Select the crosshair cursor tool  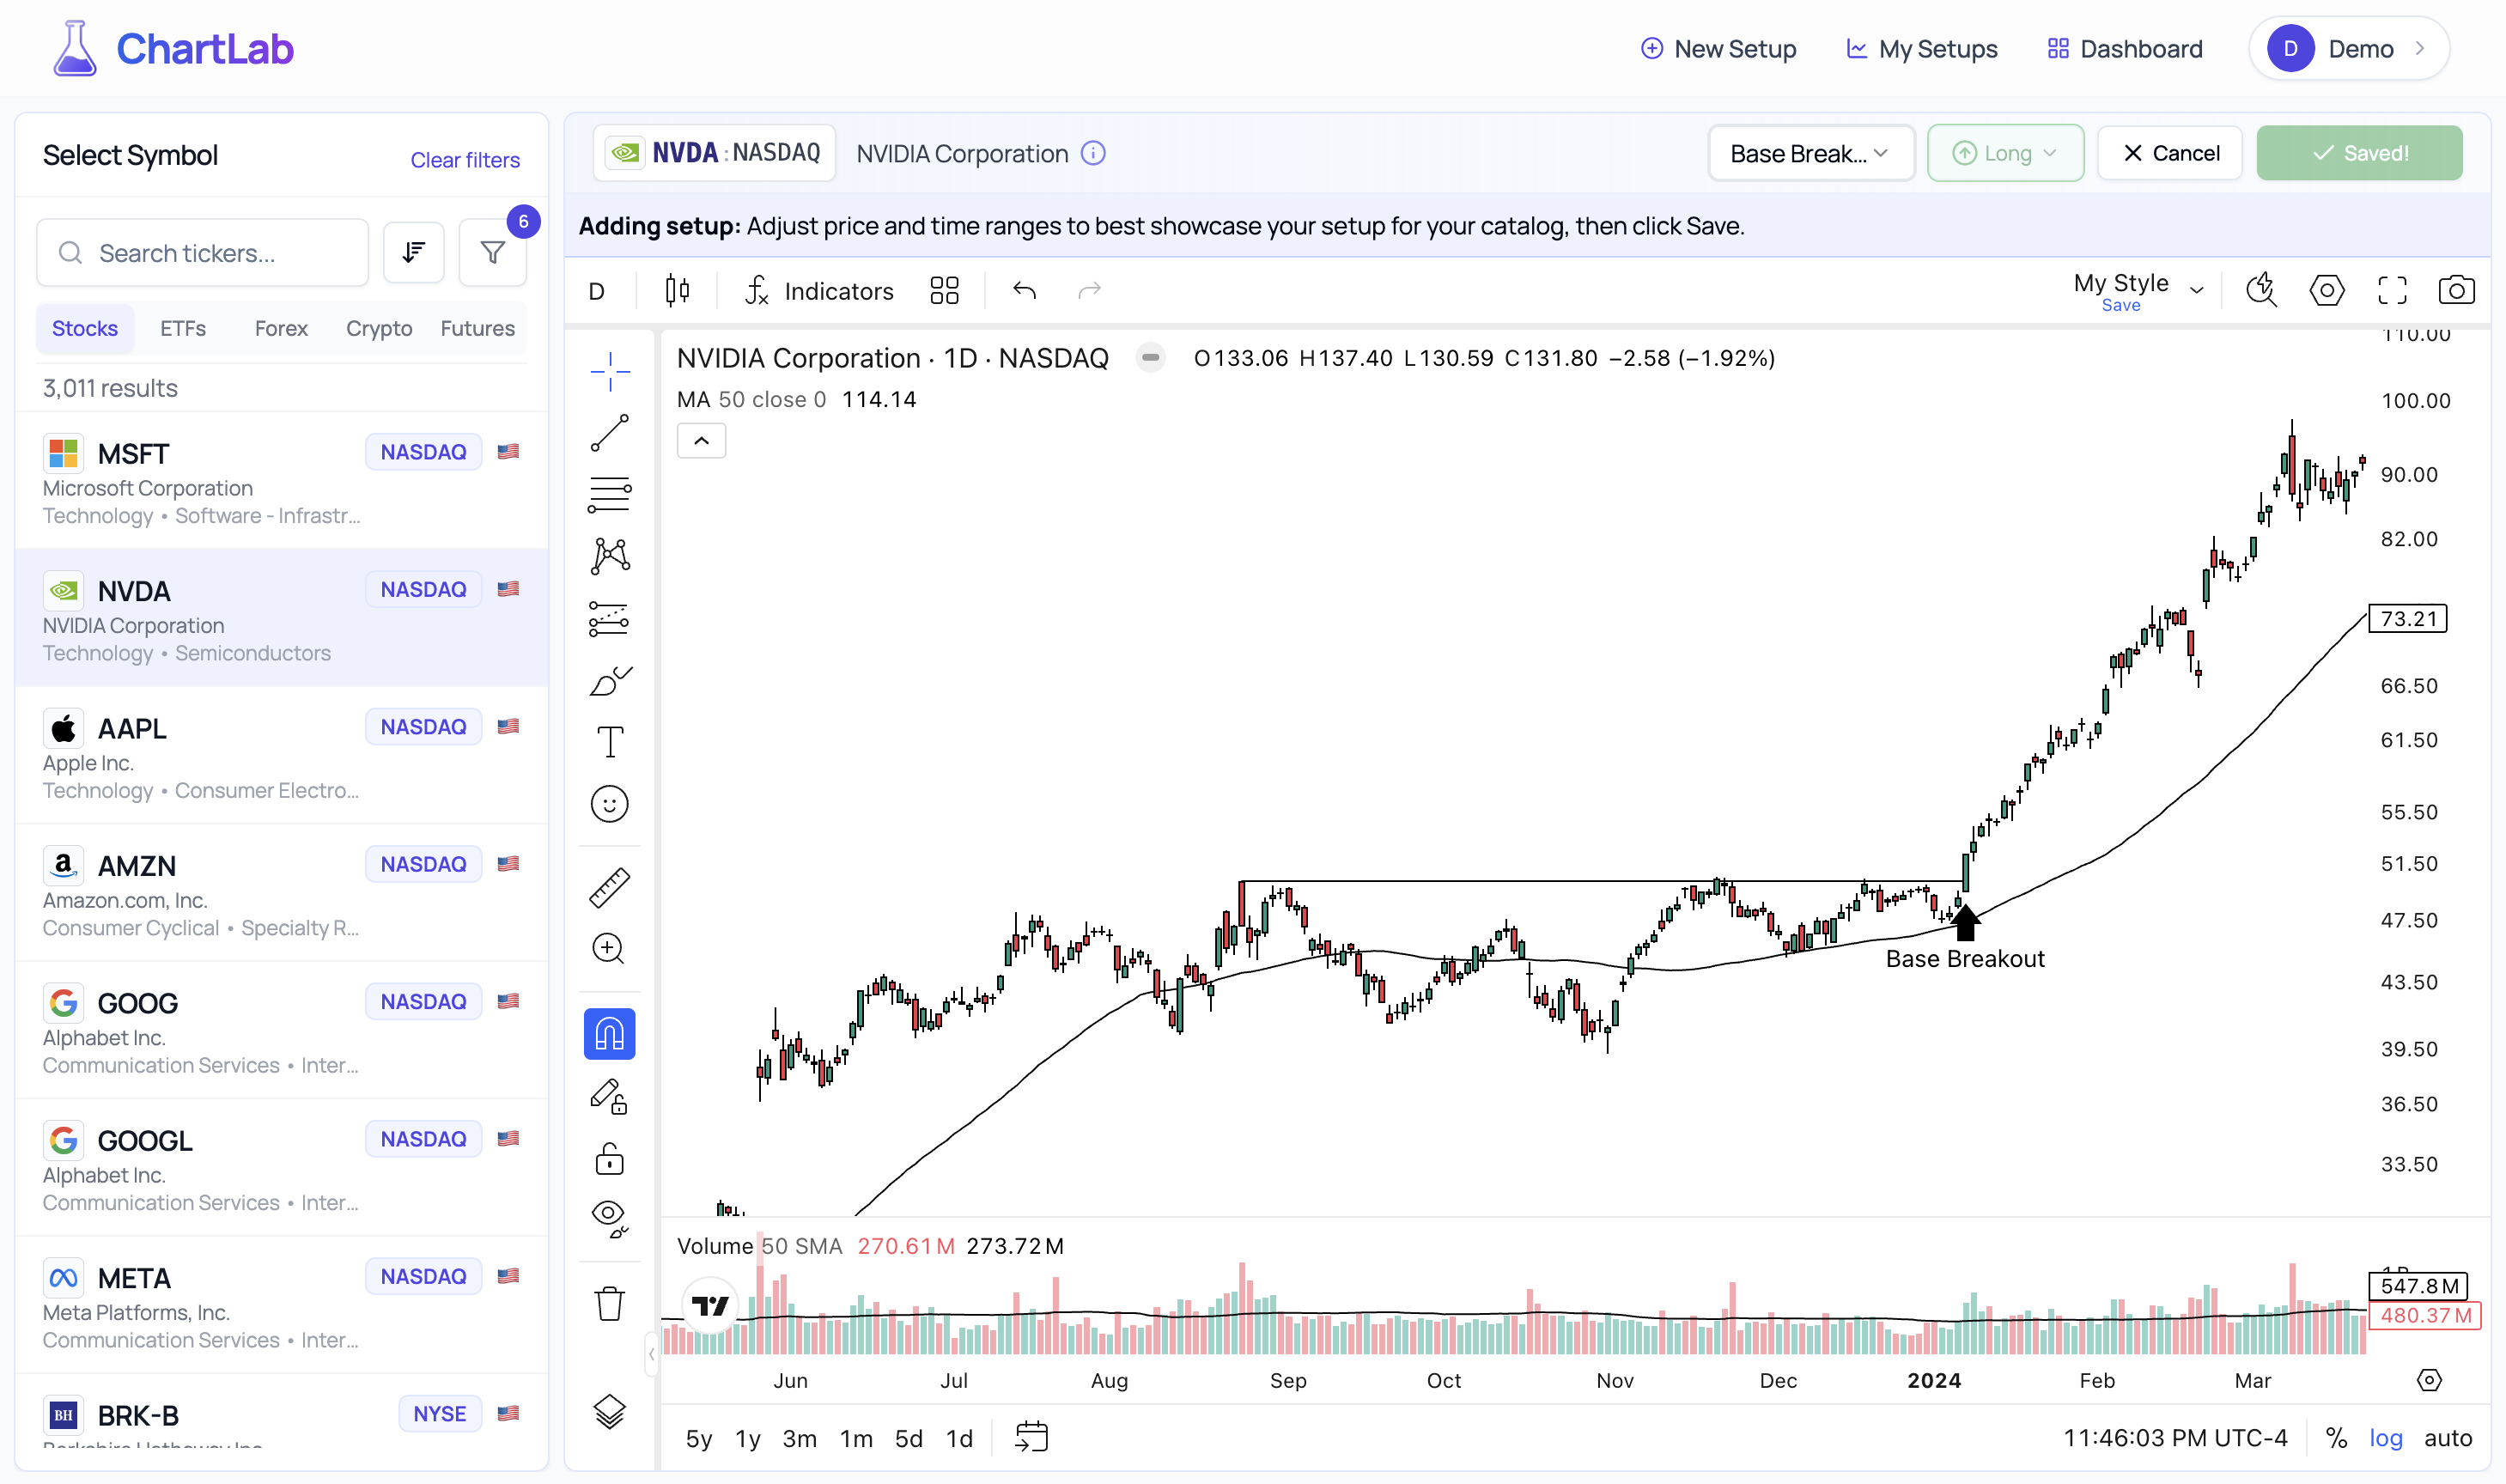point(609,372)
